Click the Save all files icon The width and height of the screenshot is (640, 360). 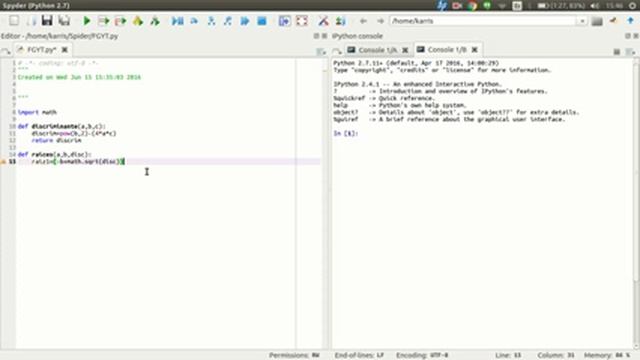pyautogui.click(x=64, y=20)
